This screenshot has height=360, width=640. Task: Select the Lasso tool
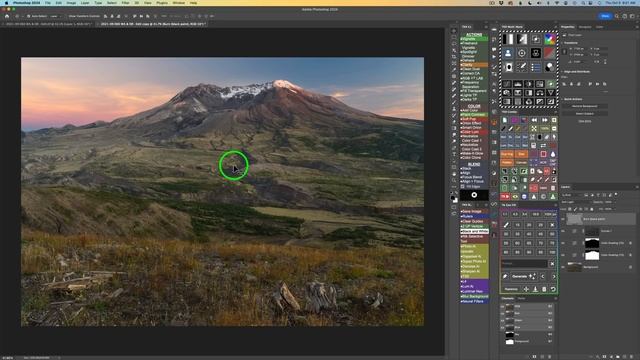(x=454, y=44)
